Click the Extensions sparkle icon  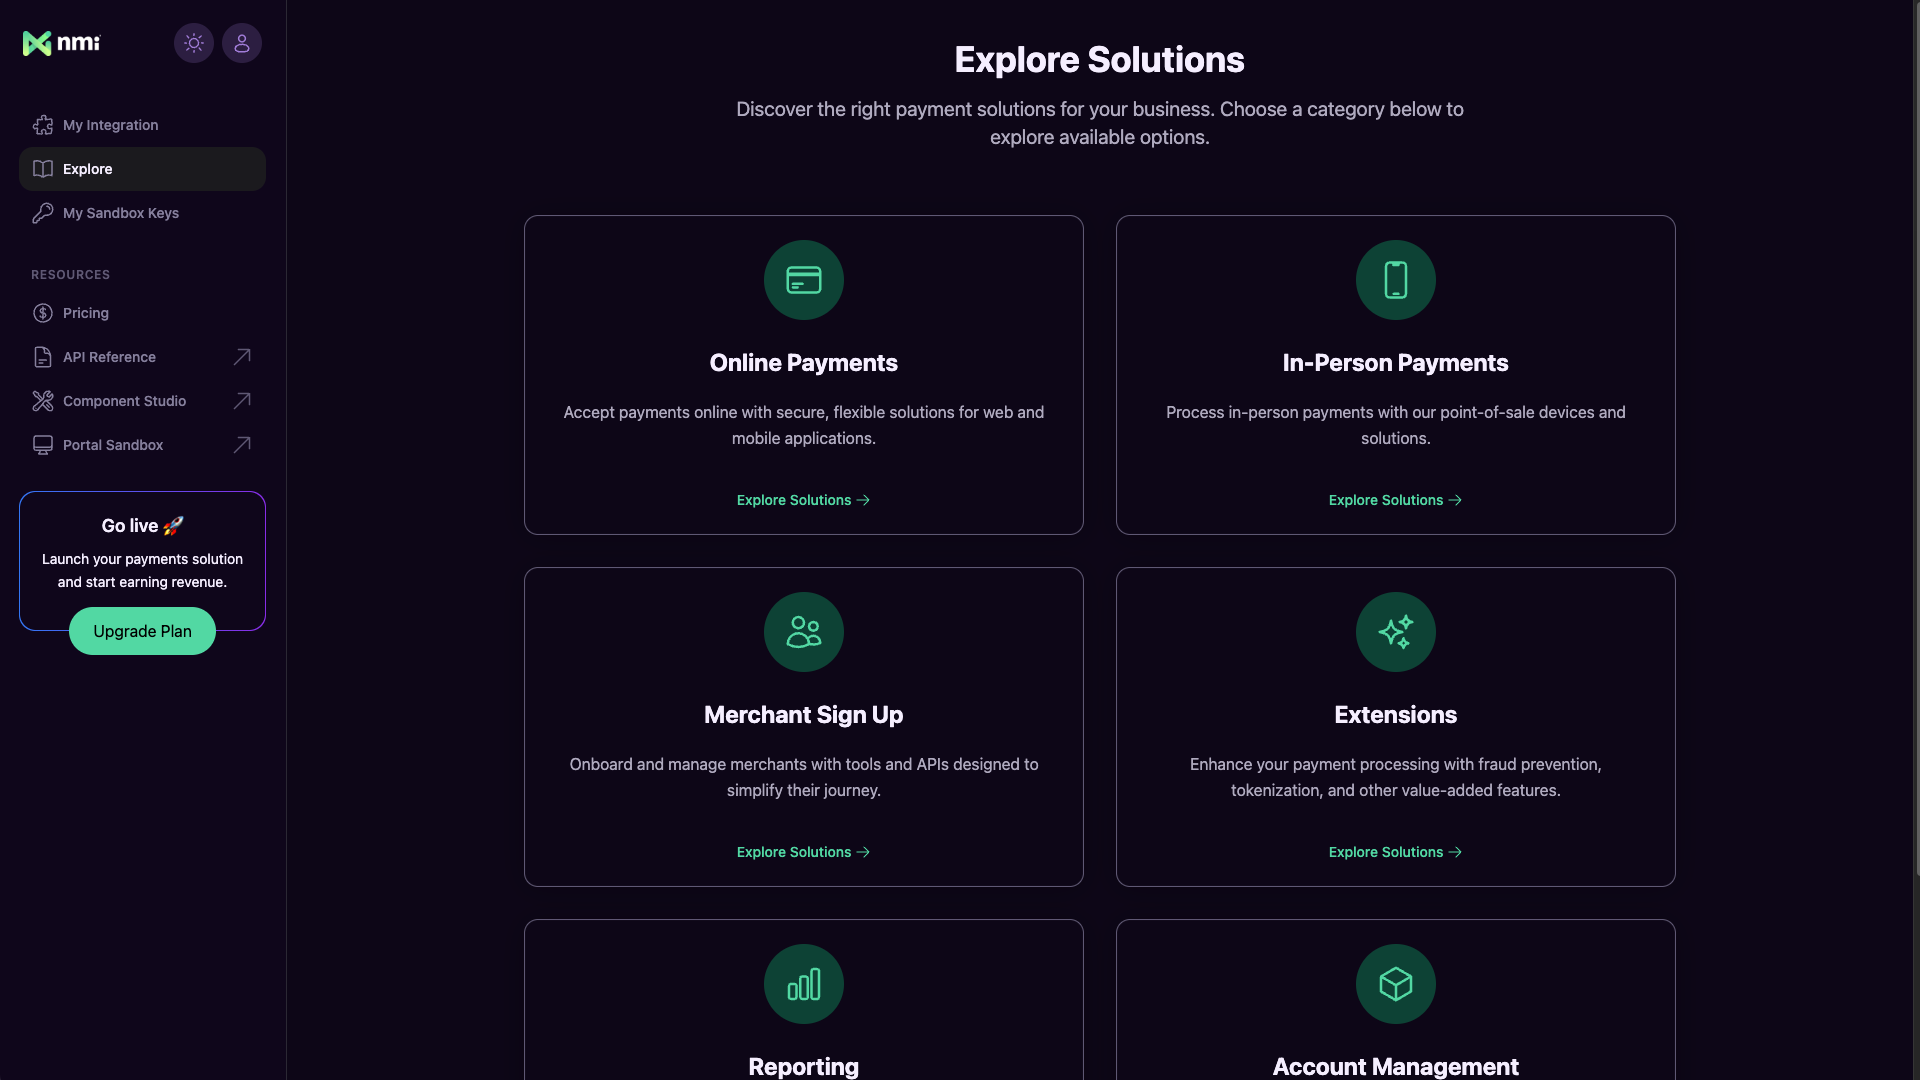(1395, 632)
